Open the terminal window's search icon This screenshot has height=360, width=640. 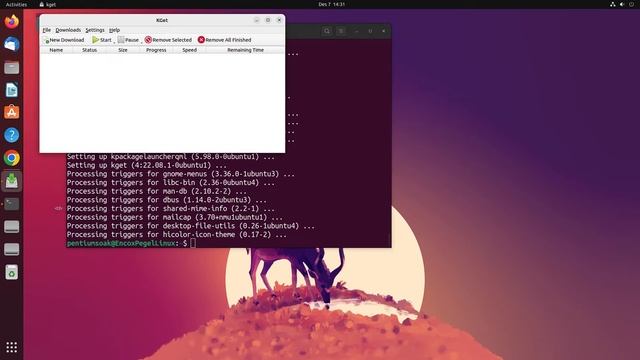tap(327, 31)
